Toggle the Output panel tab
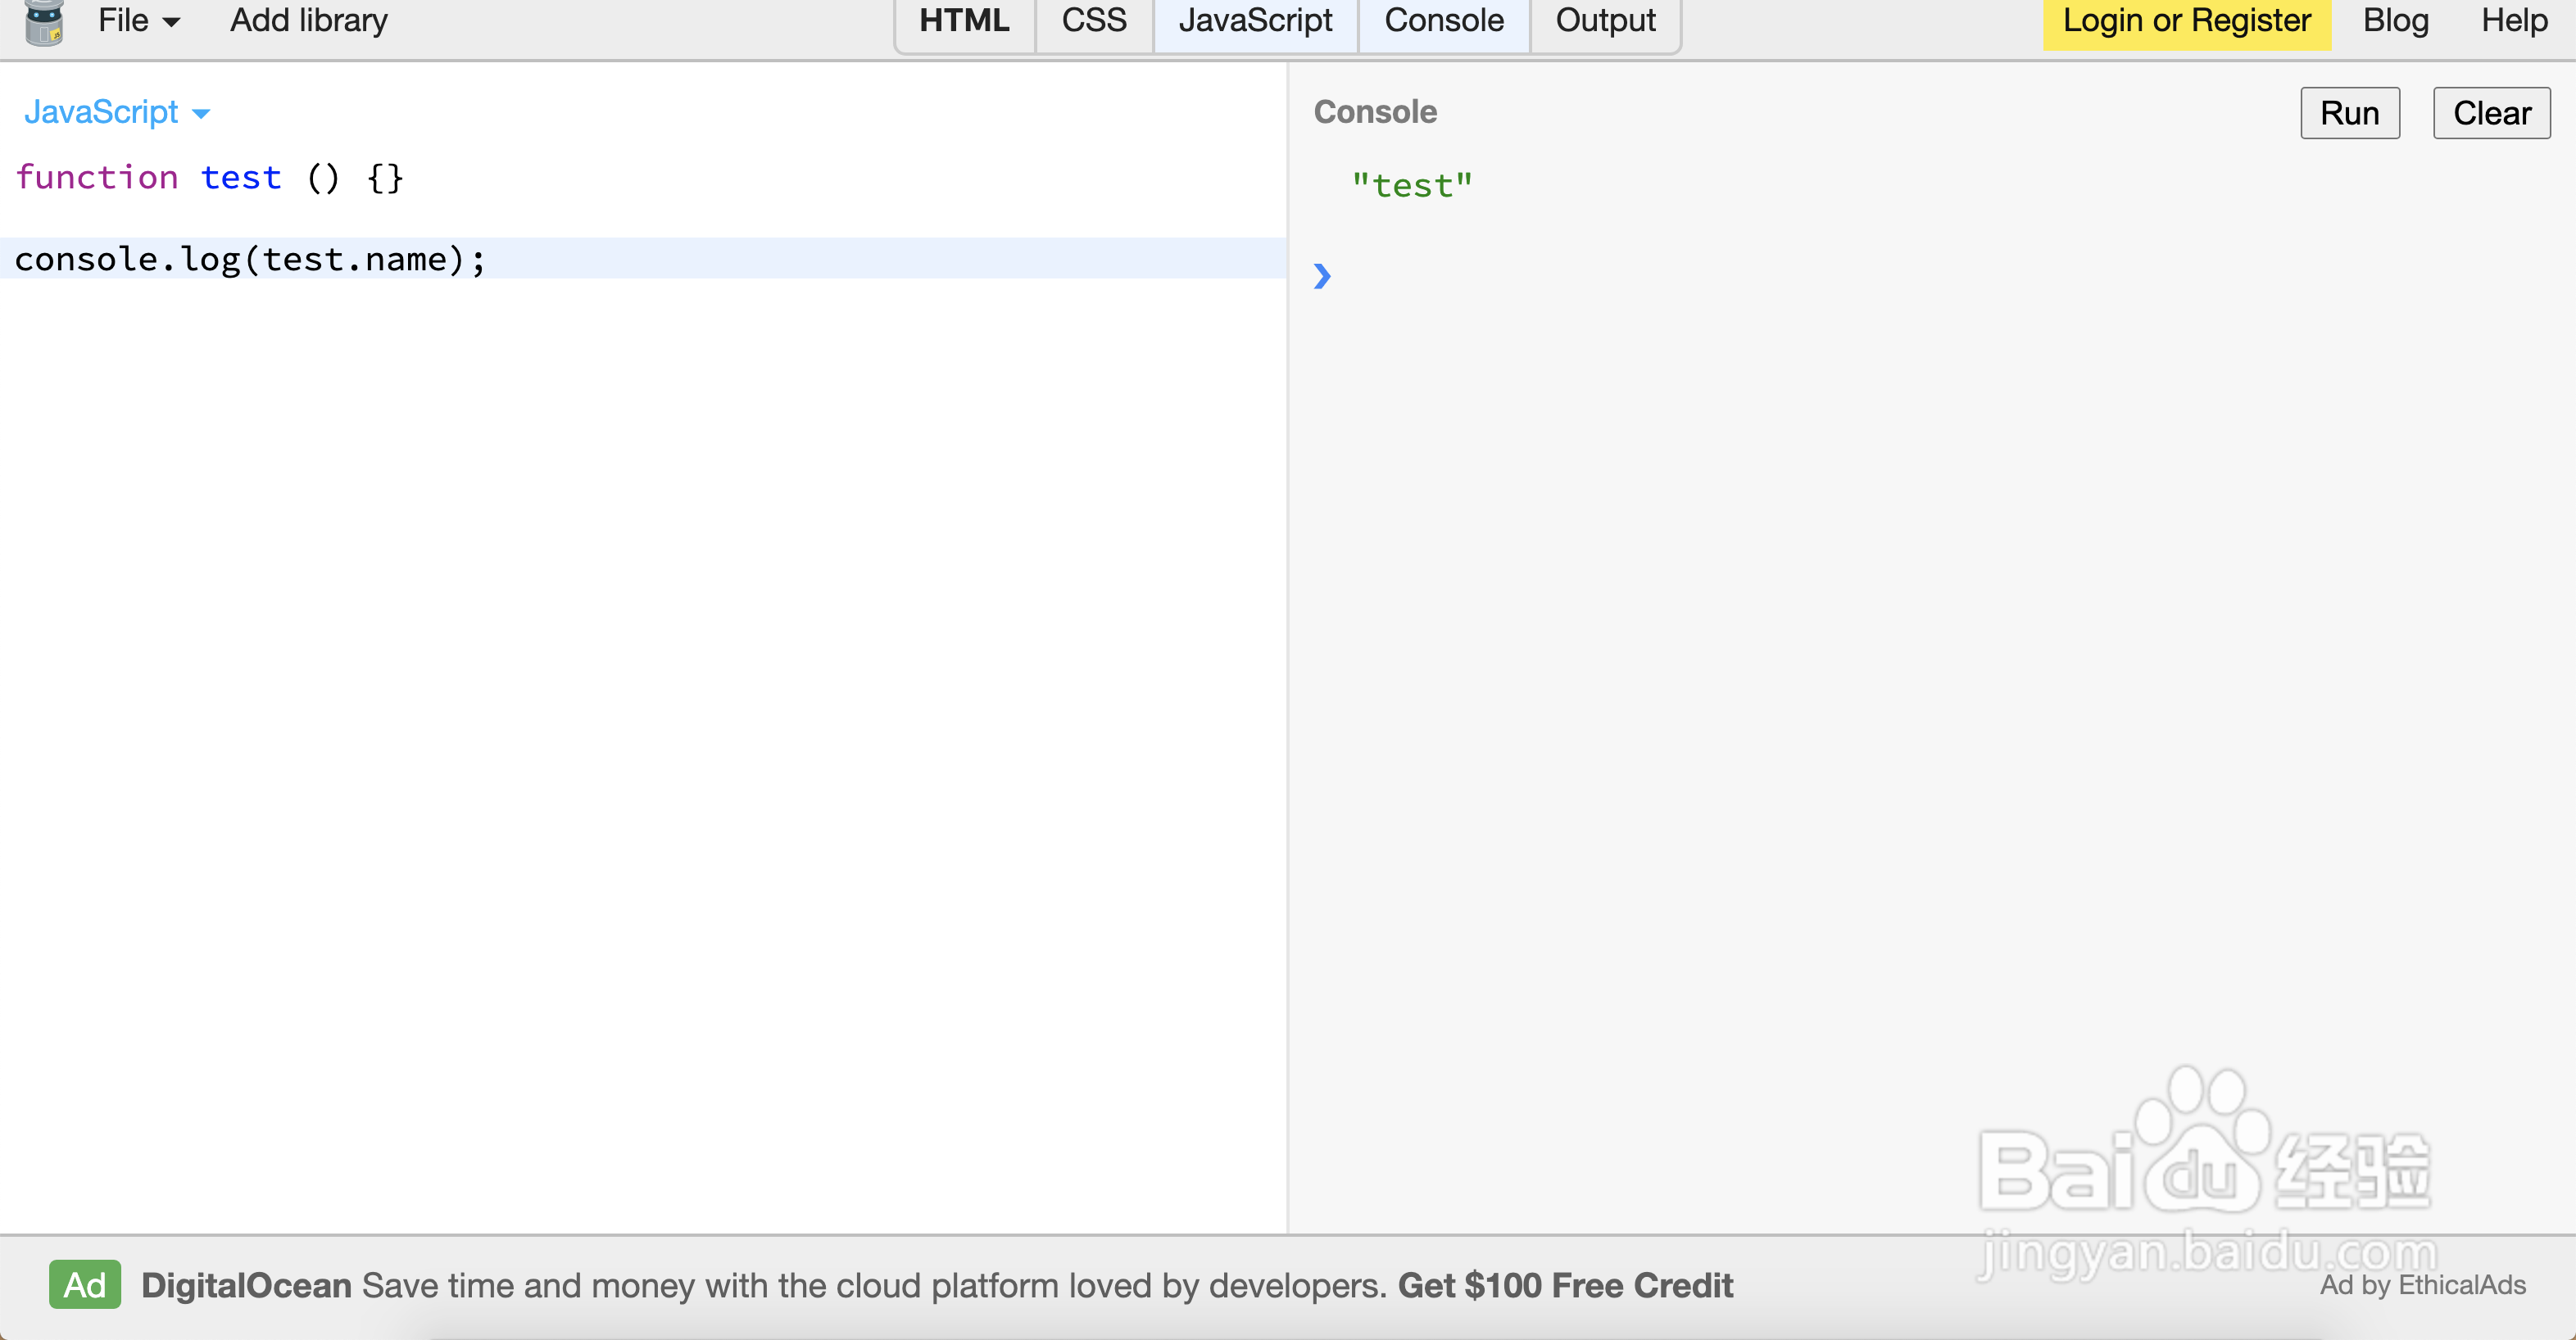 (1605, 21)
